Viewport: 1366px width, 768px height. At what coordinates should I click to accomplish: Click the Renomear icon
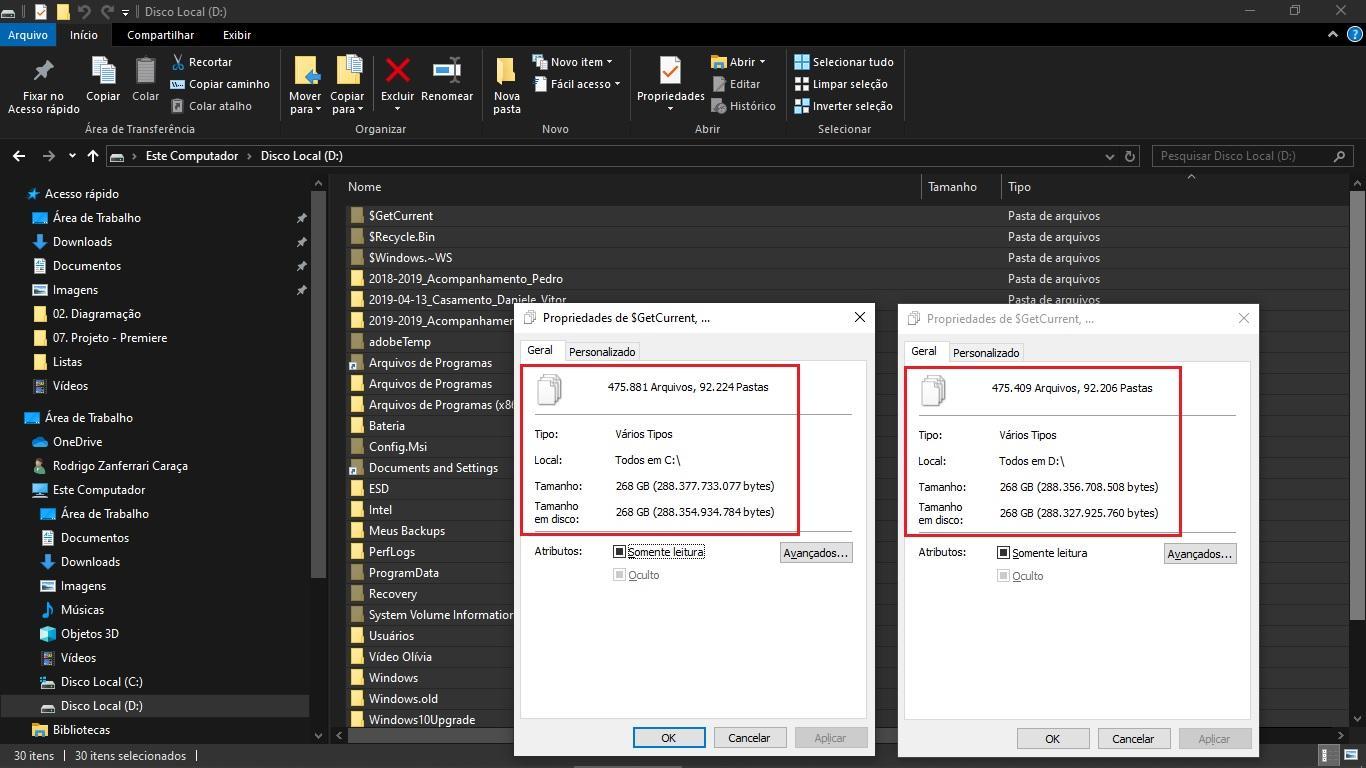(446, 71)
